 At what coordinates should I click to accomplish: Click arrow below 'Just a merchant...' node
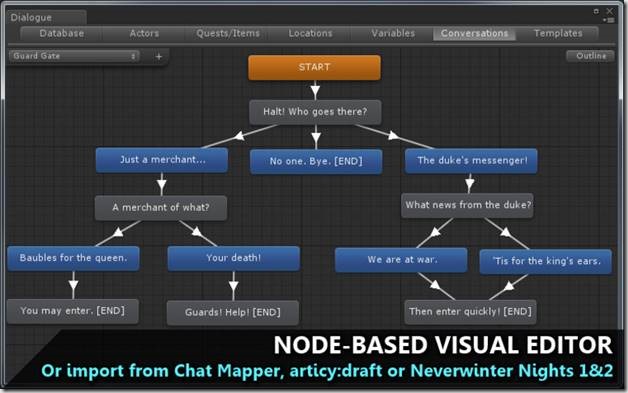click(162, 185)
